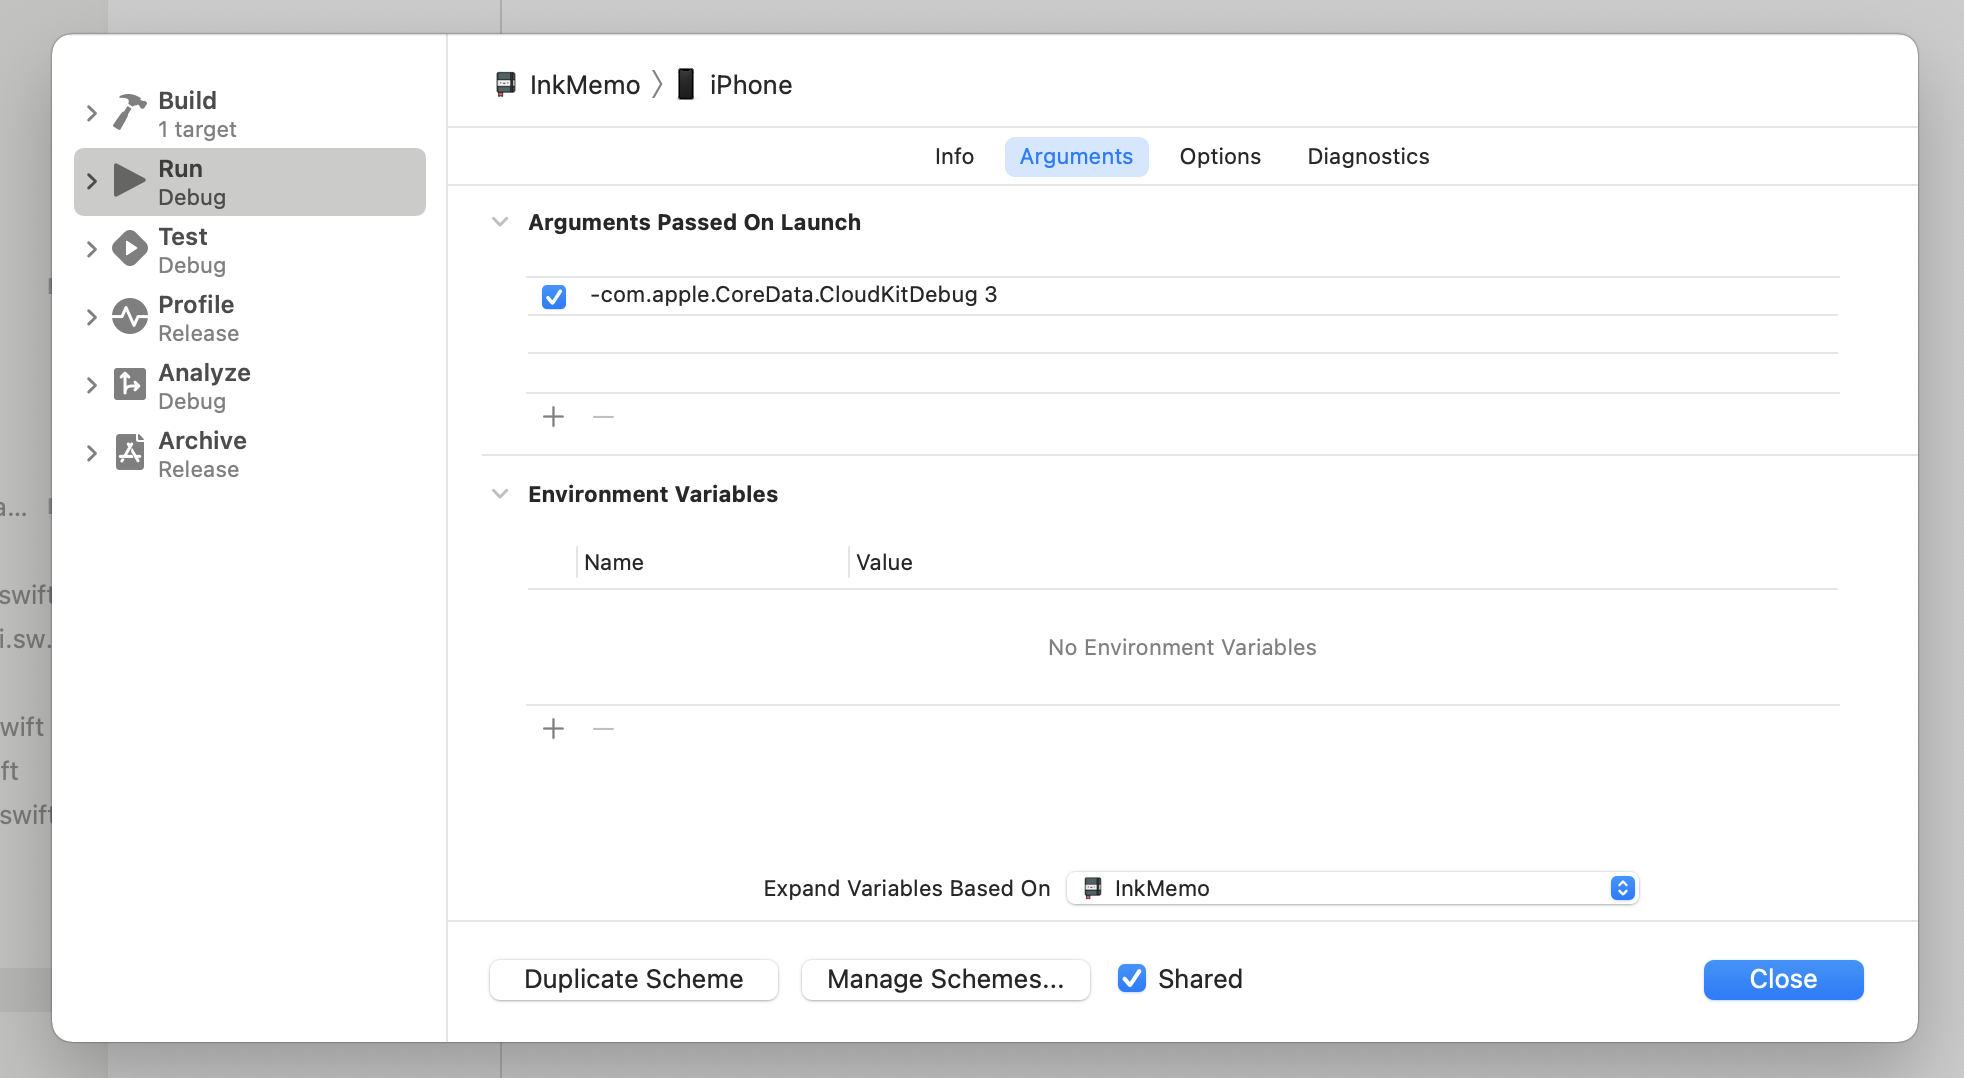
Task: Click the Analyze icon in sidebar
Action: tap(129, 384)
